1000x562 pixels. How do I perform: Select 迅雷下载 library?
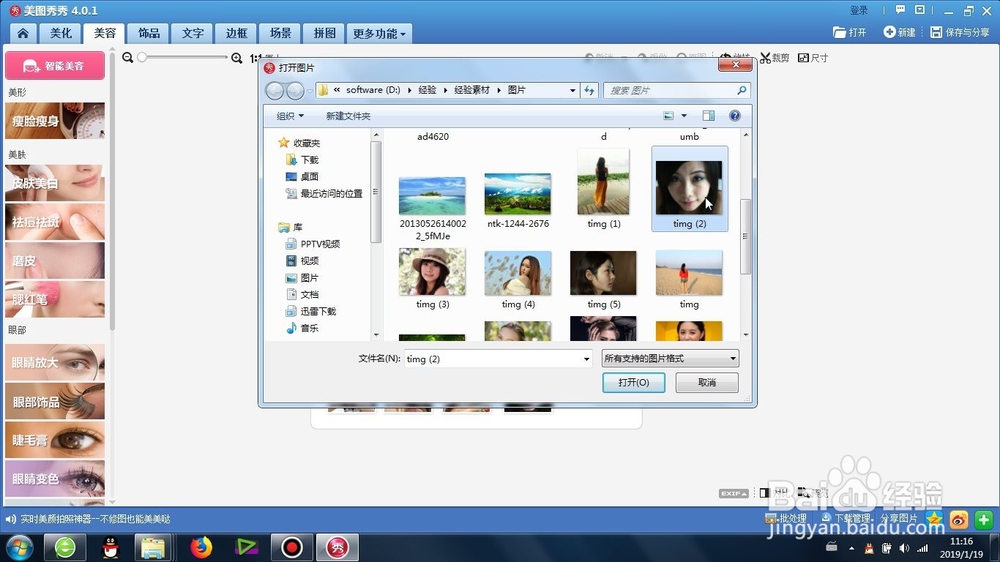(311, 311)
